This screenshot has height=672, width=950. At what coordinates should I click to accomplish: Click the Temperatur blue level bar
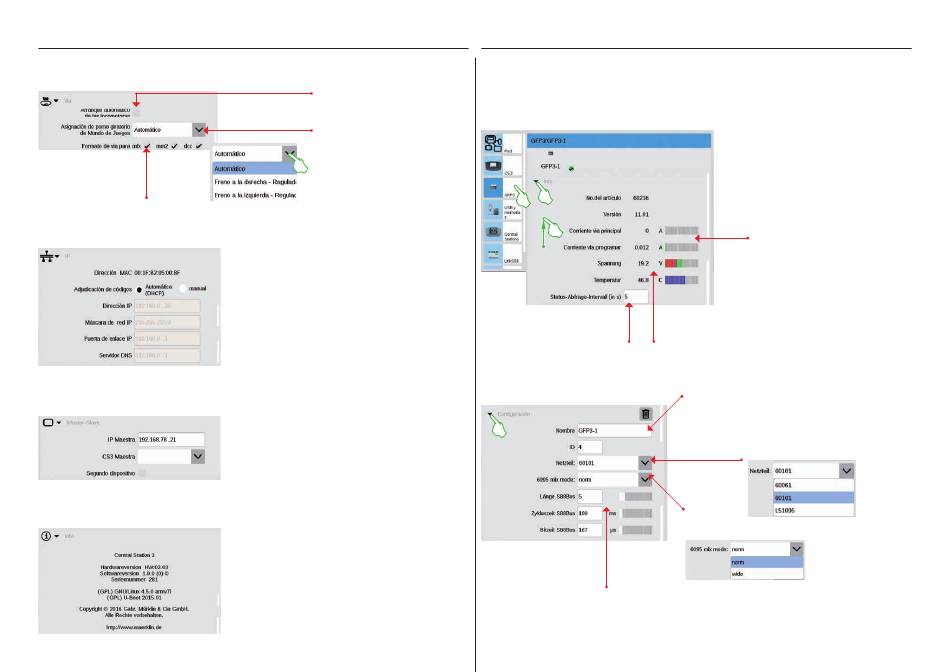[682, 280]
